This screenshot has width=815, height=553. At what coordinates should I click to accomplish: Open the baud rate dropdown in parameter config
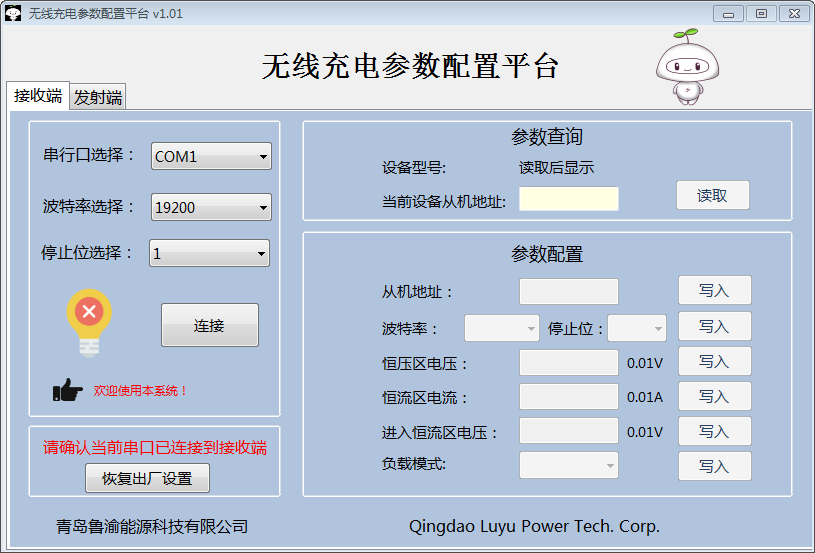(x=502, y=328)
